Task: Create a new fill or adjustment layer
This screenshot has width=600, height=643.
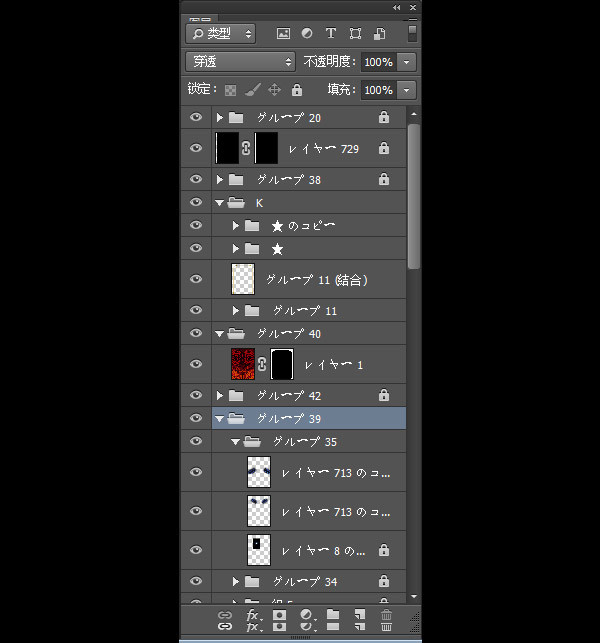Action: (x=307, y=615)
